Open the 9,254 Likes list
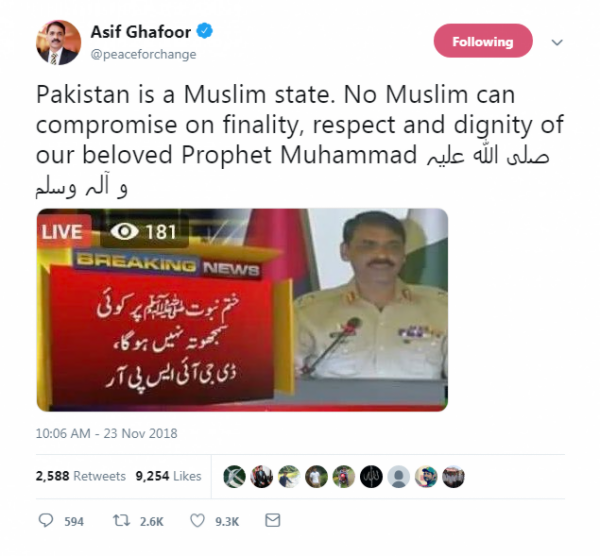The image size is (600, 556). pos(168,476)
